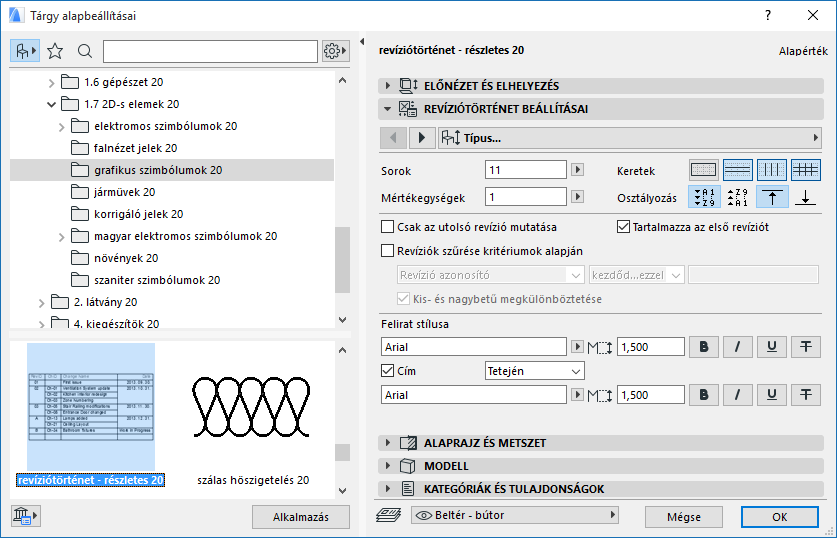
Task: Open the 'Tetején' title position dropdown
Action: 534,371
